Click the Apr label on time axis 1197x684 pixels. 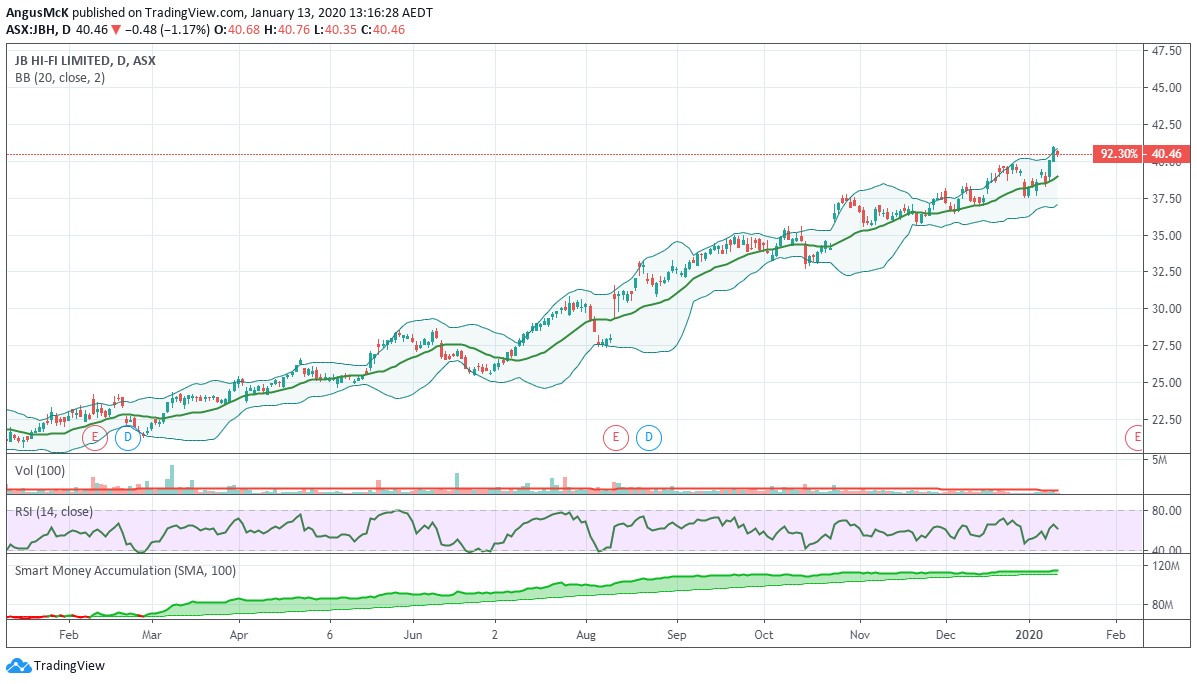click(239, 634)
